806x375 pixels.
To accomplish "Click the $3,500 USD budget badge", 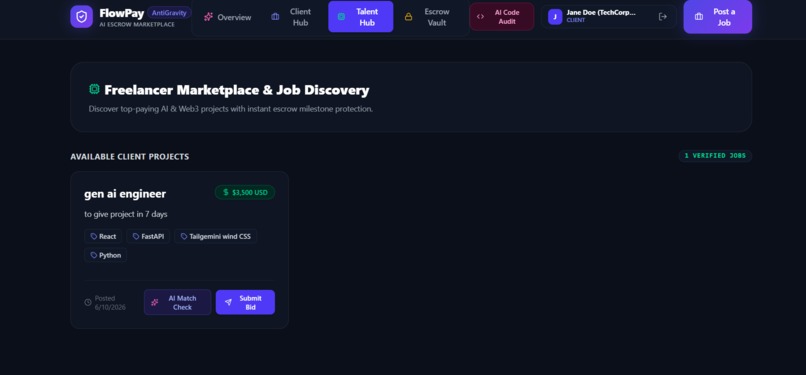I will pos(245,193).
